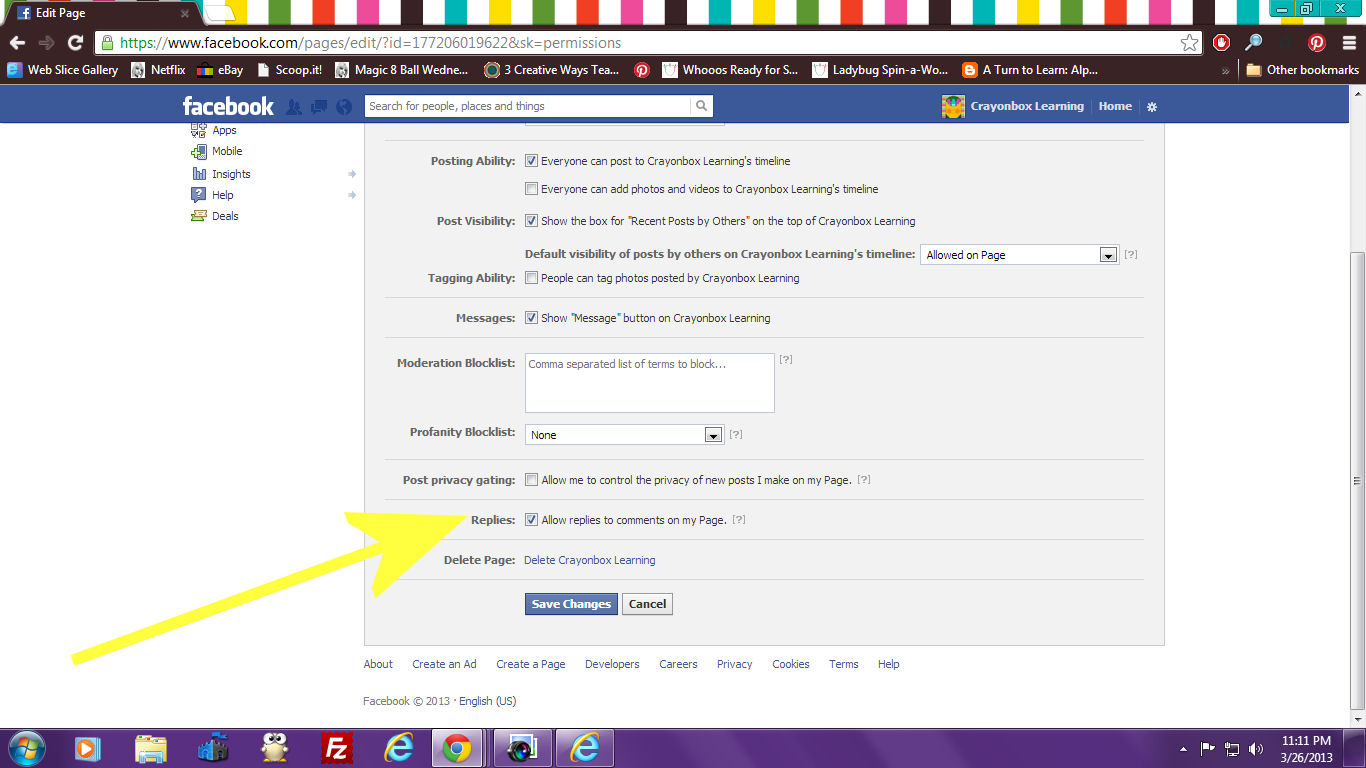
Task: Open the Windows Start button
Action: tap(26, 748)
